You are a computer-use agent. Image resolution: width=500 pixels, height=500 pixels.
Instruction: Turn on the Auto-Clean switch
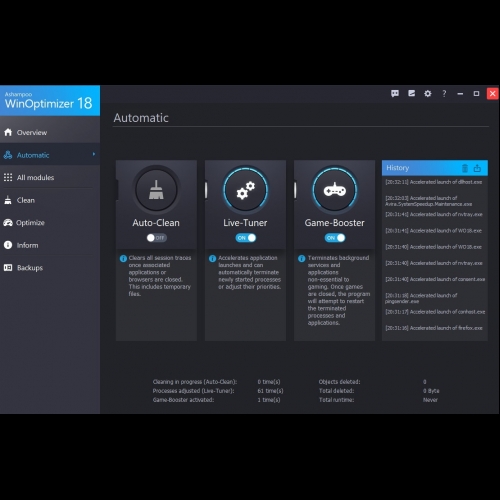[156, 238]
